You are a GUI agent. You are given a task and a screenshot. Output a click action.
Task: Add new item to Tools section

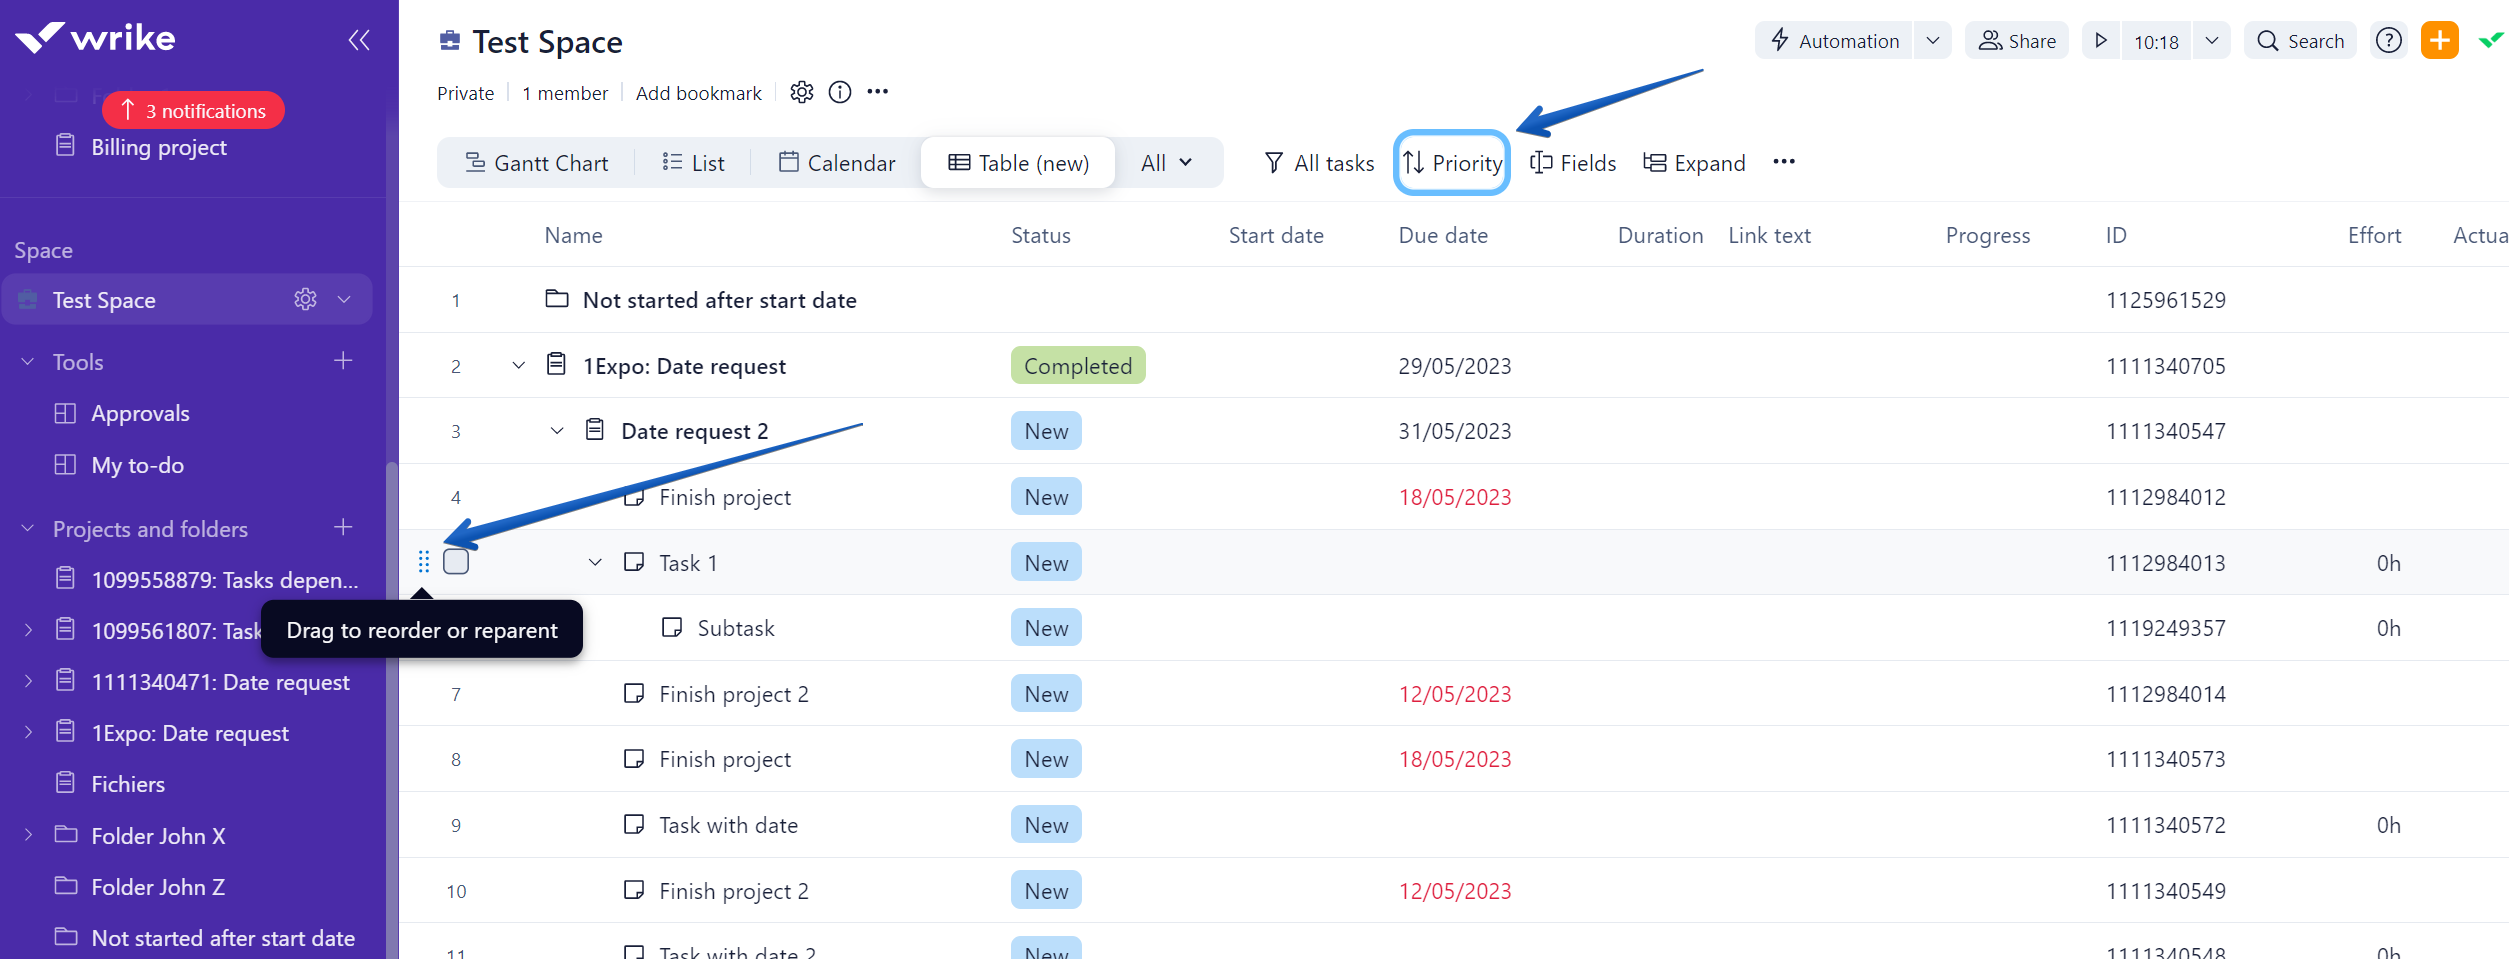point(343,361)
